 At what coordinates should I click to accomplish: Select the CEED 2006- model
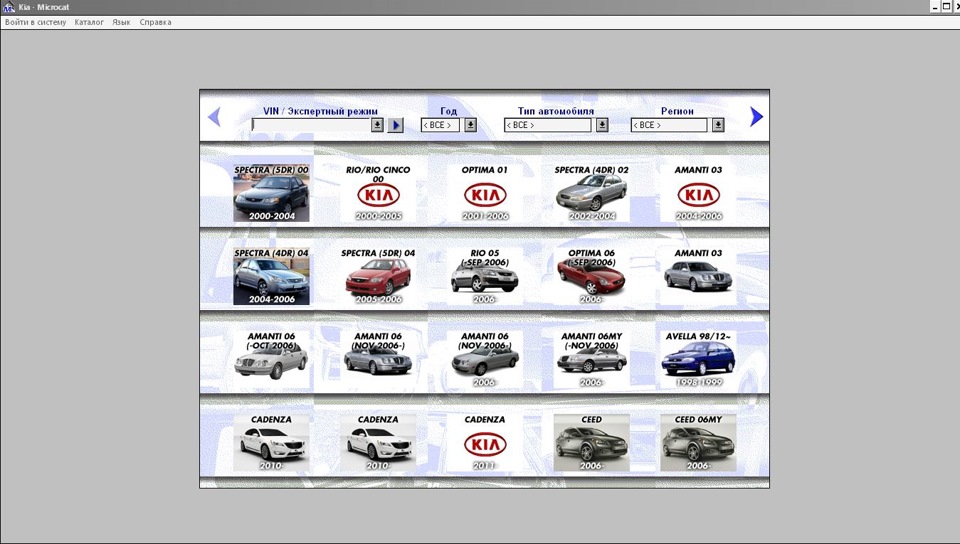(x=591, y=442)
